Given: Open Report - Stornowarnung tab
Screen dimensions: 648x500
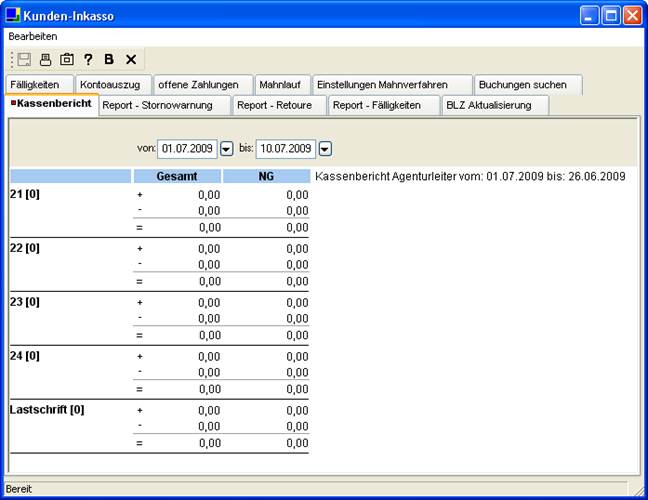Looking at the screenshot, I should click(165, 105).
